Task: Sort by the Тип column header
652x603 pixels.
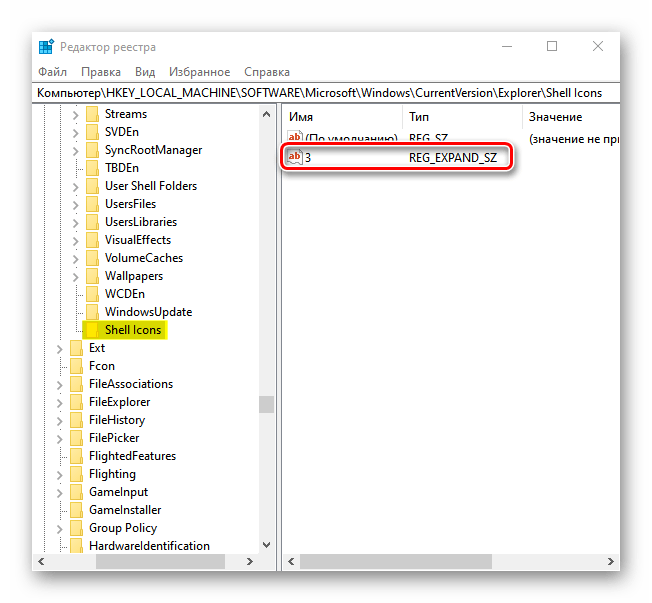Action: tap(462, 117)
